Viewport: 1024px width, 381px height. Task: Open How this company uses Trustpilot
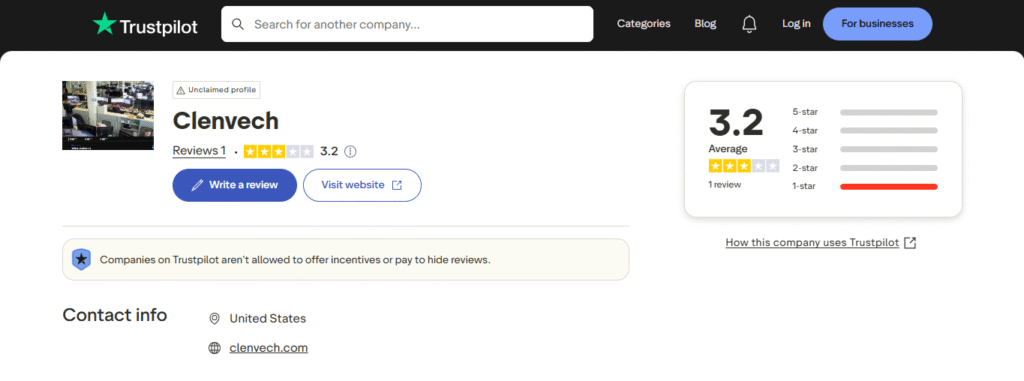click(x=812, y=242)
